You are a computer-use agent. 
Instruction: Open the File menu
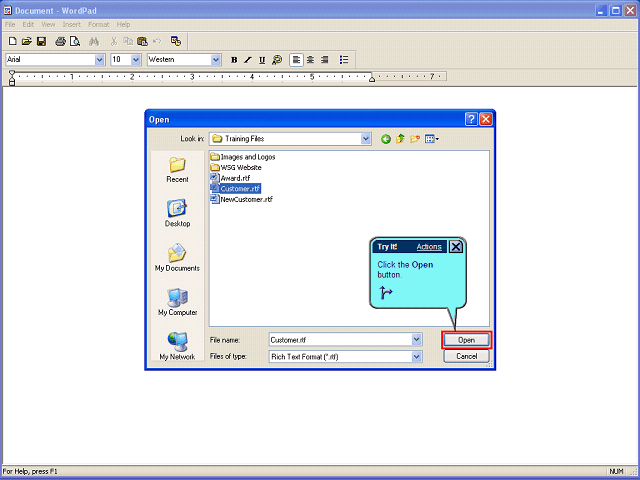pyautogui.click(x=10, y=24)
